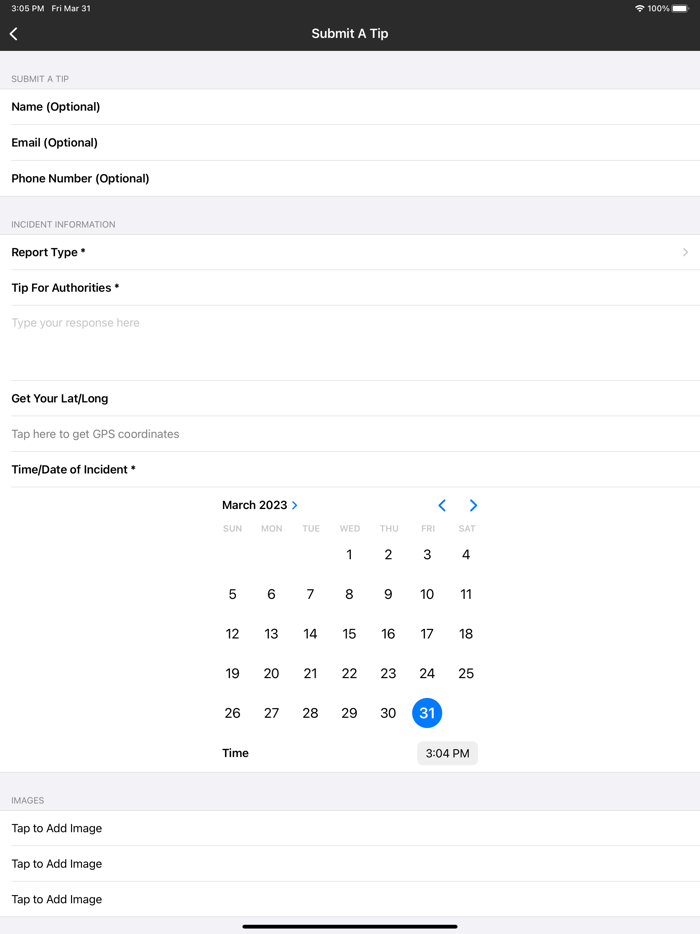Select March 5 on calendar
Screen dimensions: 700x934
tap(232, 594)
